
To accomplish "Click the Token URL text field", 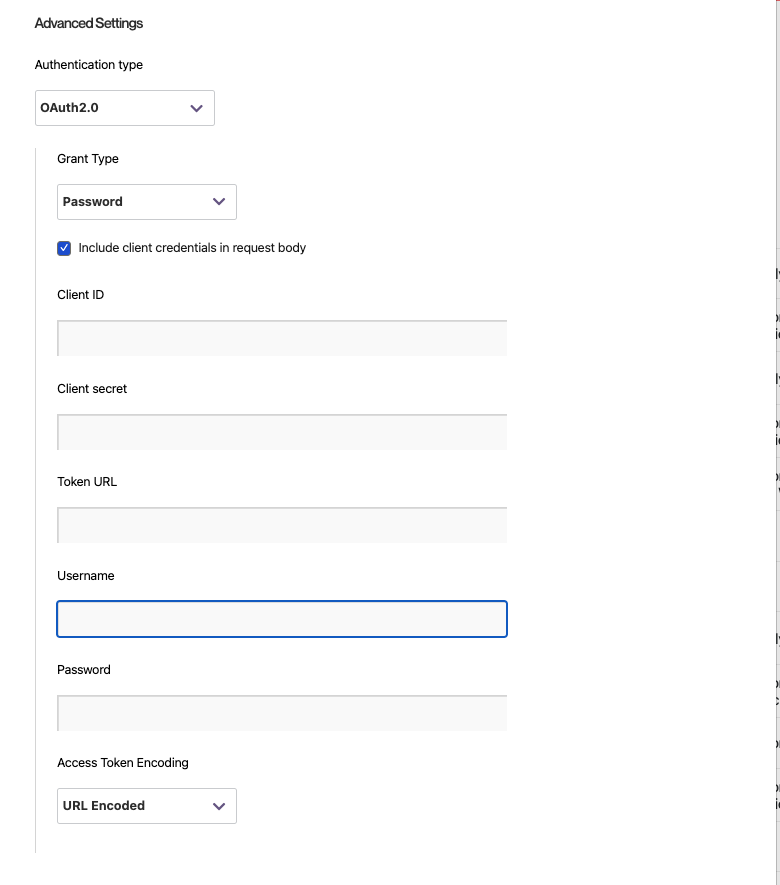I will click(x=282, y=524).
